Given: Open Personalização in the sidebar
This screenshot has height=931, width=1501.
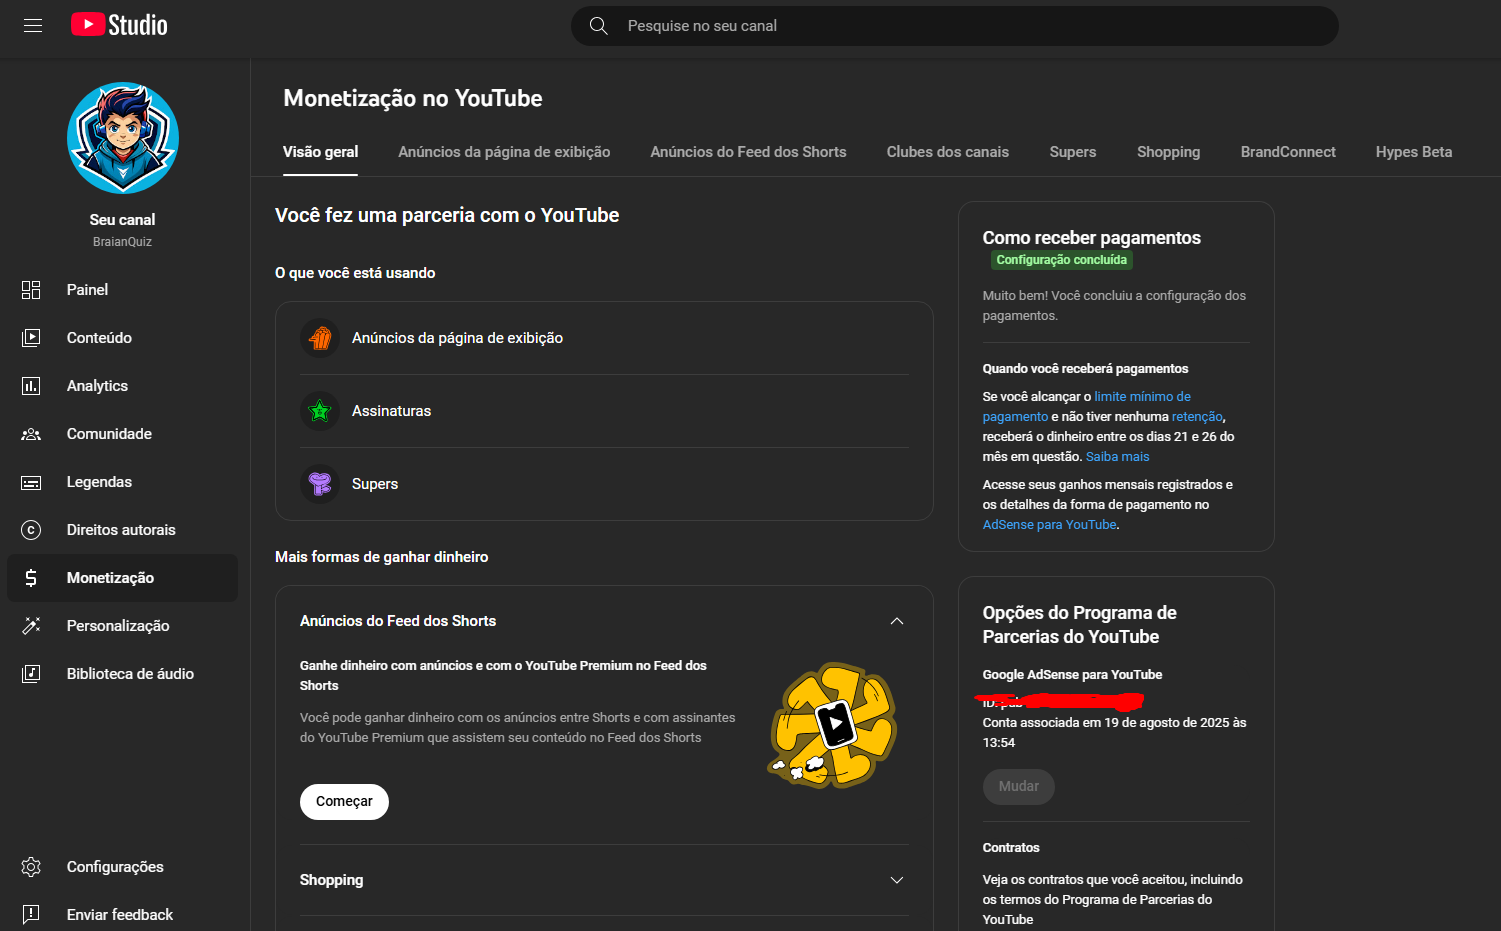Looking at the screenshot, I should 123,626.
